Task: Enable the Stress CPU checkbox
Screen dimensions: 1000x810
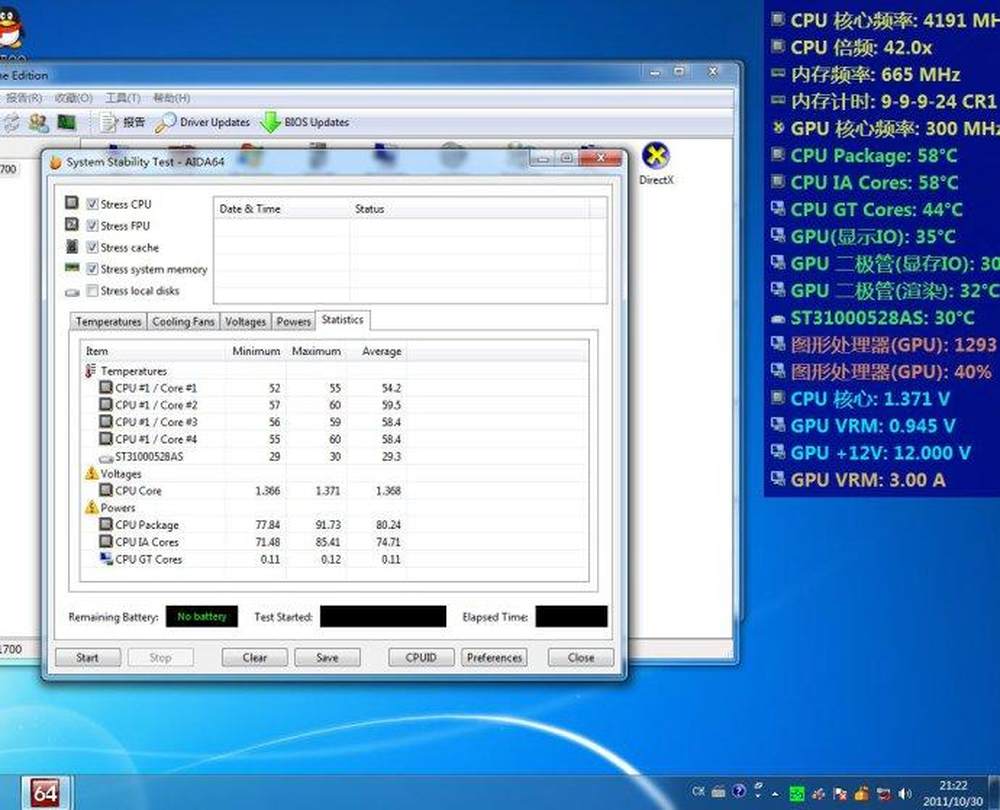Action: [x=92, y=204]
